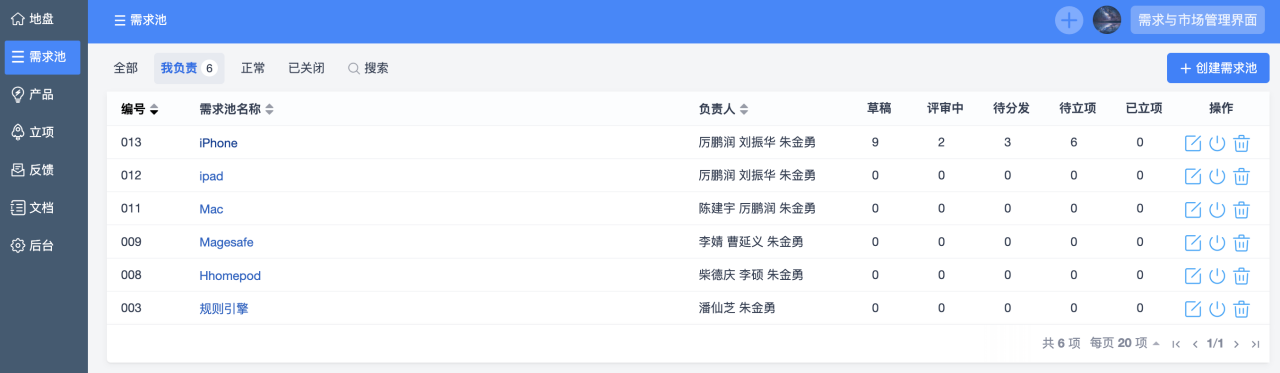Image resolution: width=1280 pixels, height=373 pixels.
Task: Select the 全部 filter tab
Action: point(126,68)
